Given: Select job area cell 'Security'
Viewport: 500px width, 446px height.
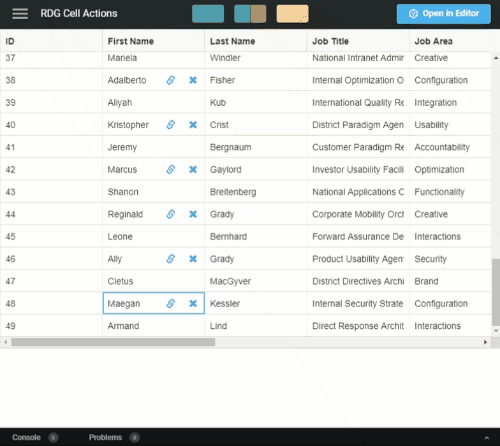Looking at the screenshot, I should tap(450, 259).
